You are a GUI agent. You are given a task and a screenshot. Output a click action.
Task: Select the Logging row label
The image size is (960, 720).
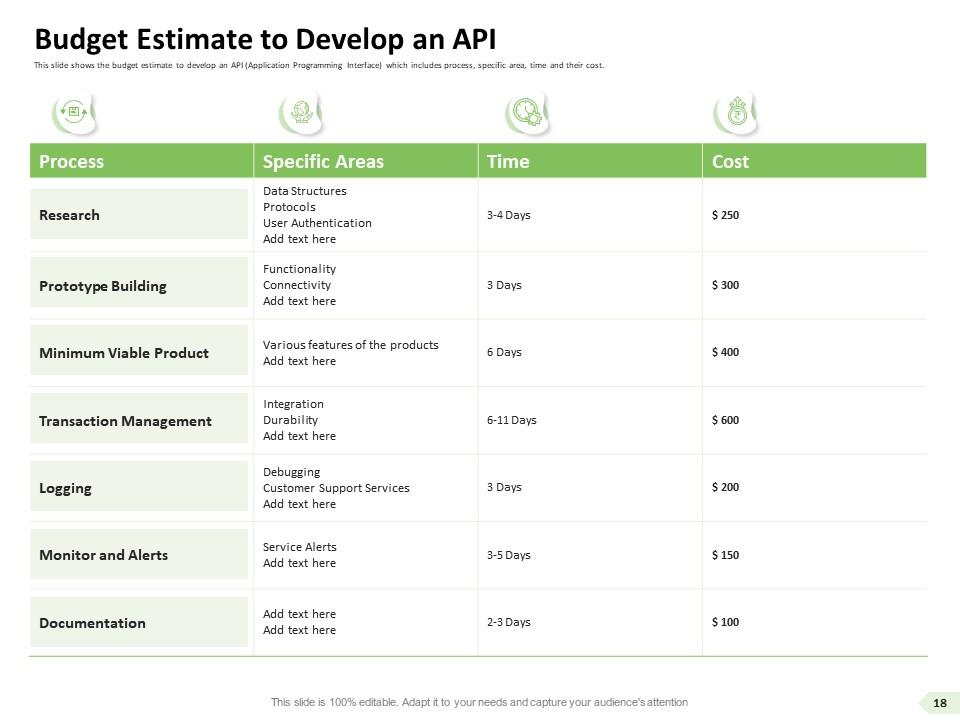(x=65, y=488)
